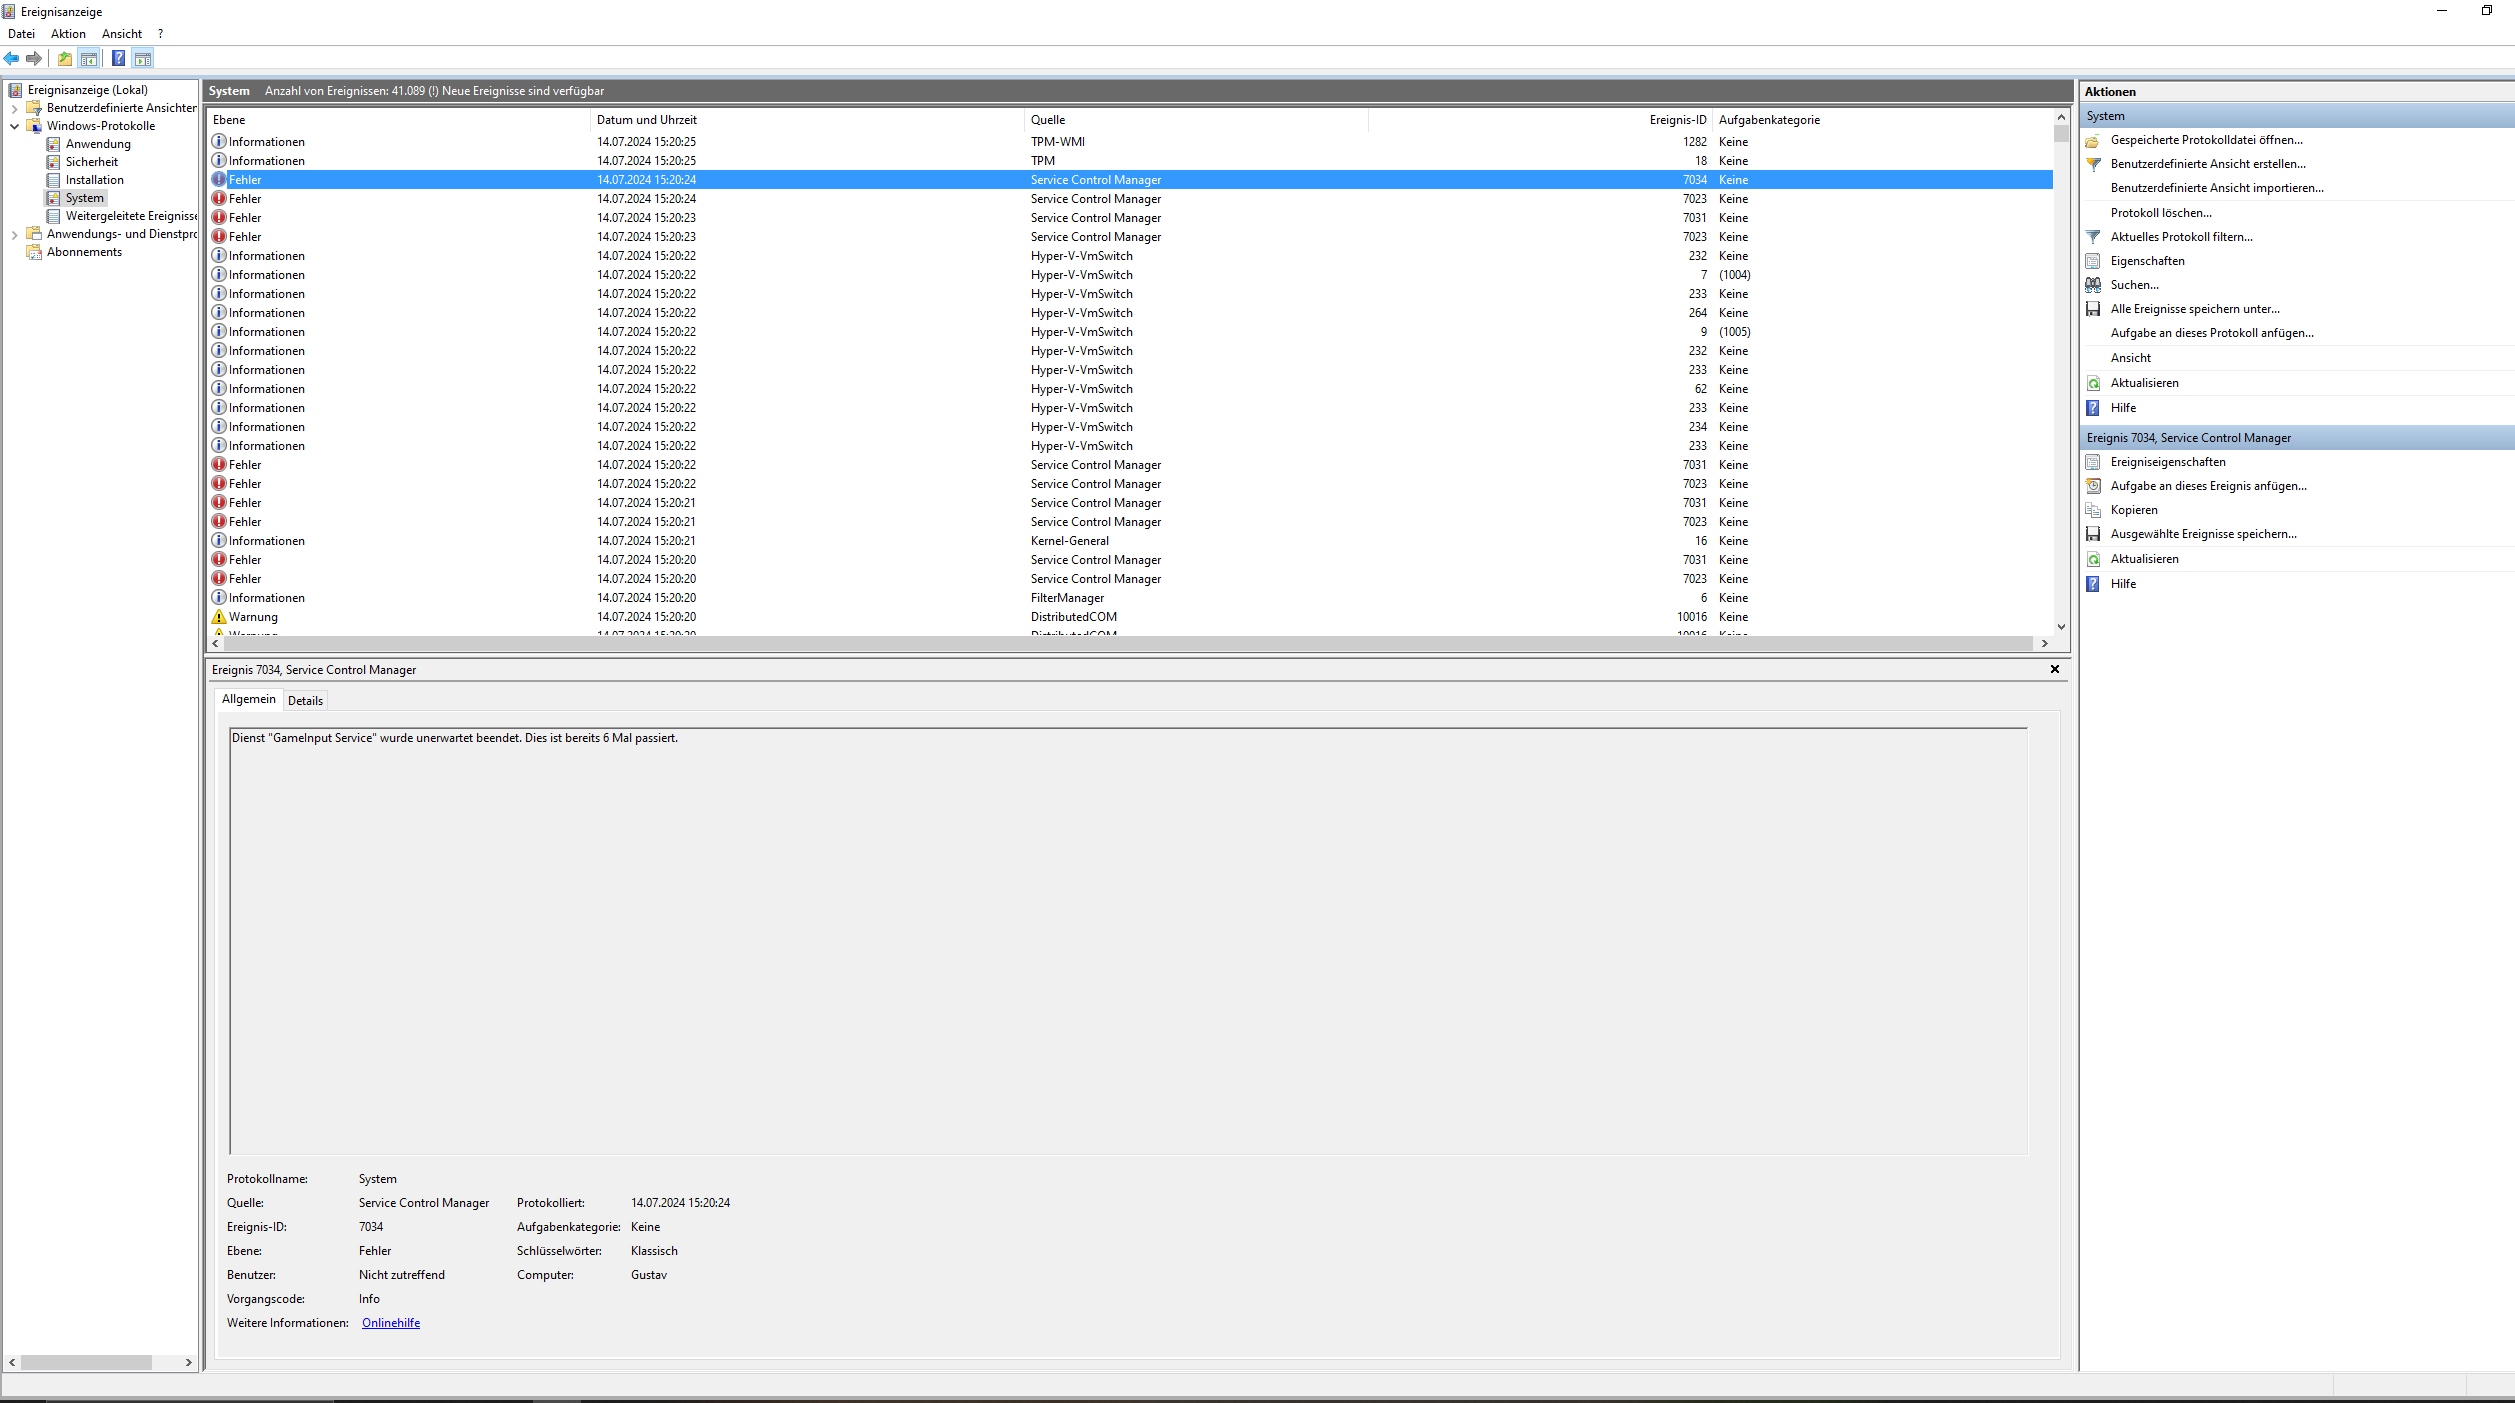The width and height of the screenshot is (2515, 1403).
Task: Click the 'Eigenschaften' icon in the actions pane
Action: (x=2093, y=261)
